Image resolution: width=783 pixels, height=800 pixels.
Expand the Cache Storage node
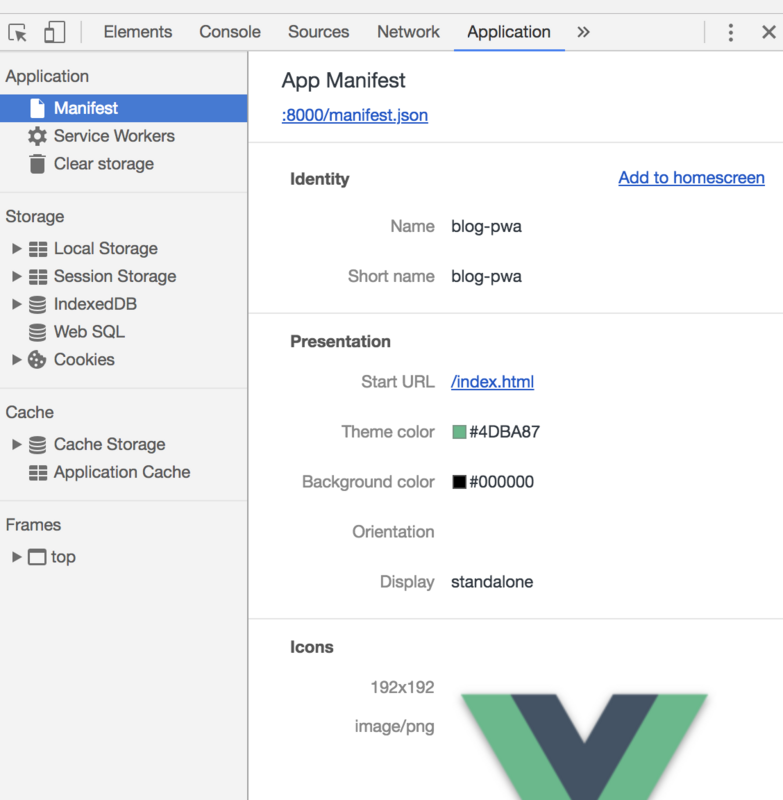pos(16,444)
